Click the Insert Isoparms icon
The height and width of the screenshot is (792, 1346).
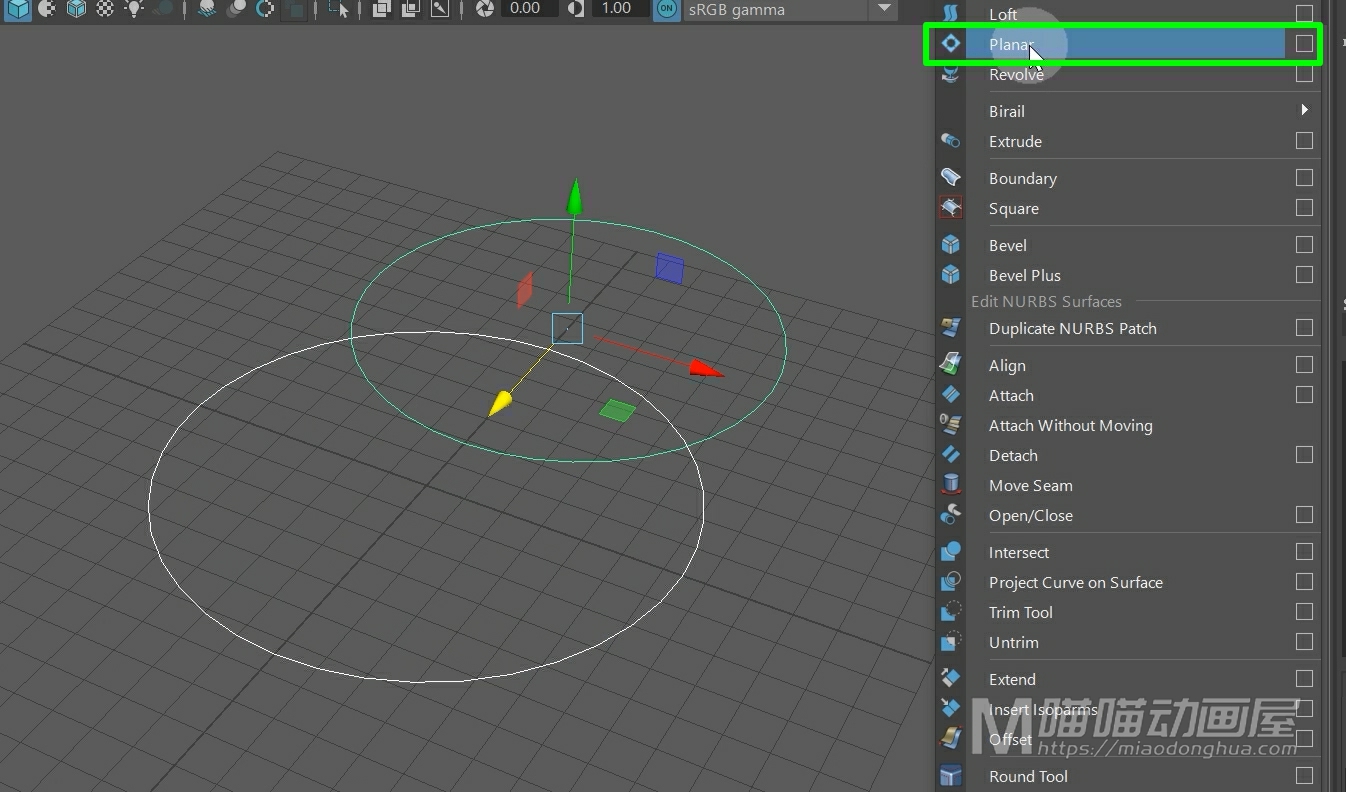(950, 709)
